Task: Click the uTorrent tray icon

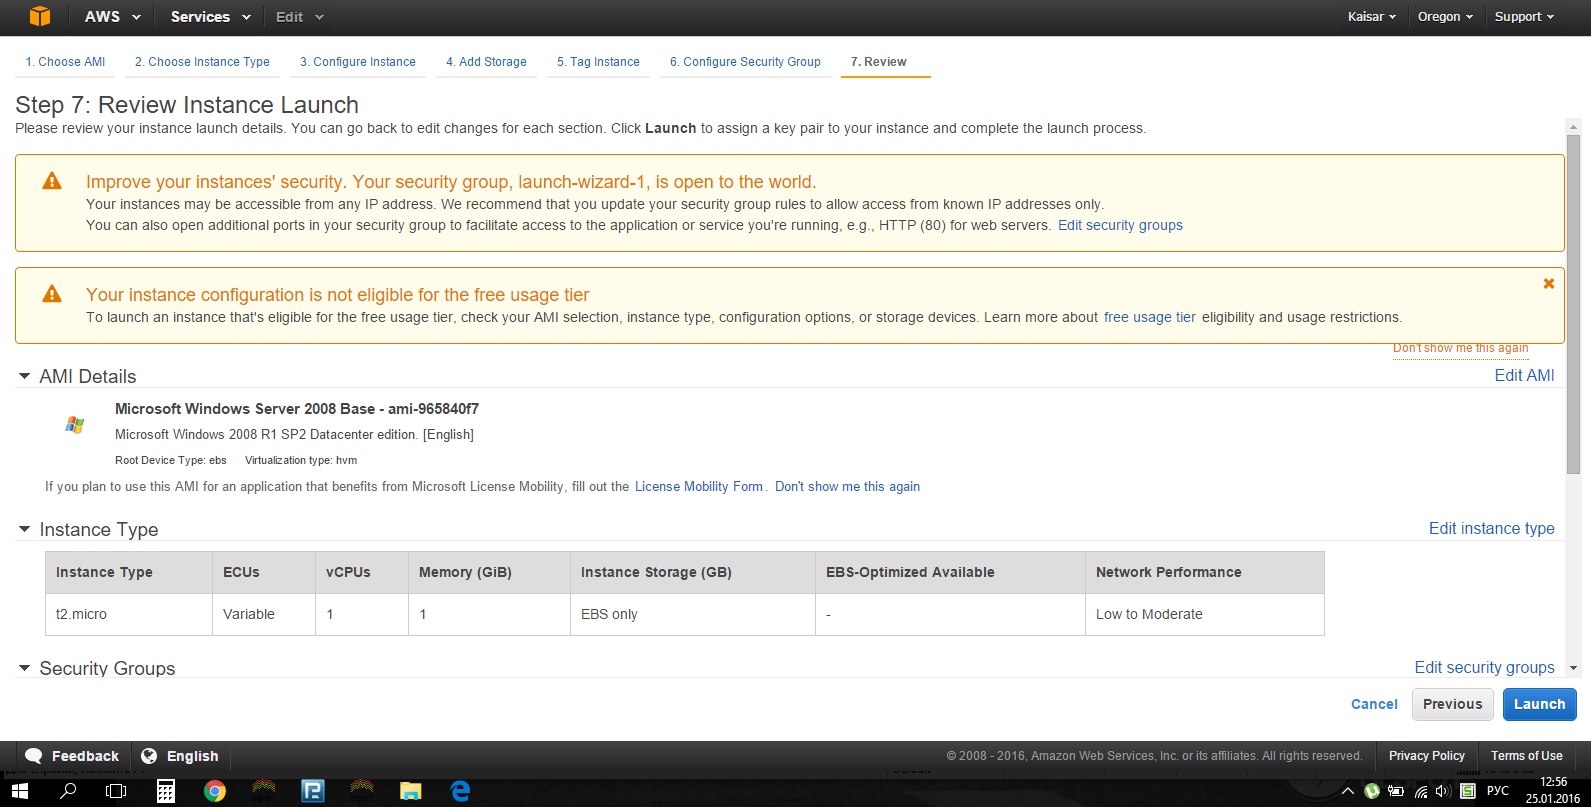Action: click(1372, 792)
